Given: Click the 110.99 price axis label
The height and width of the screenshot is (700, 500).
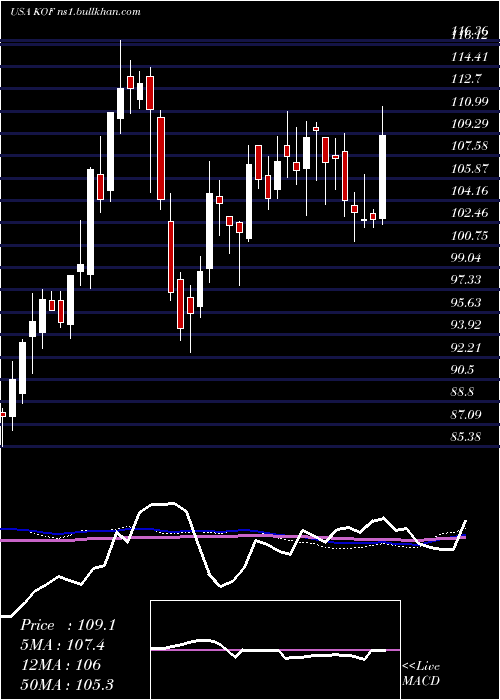Looking at the screenshot, I should 468,102.
